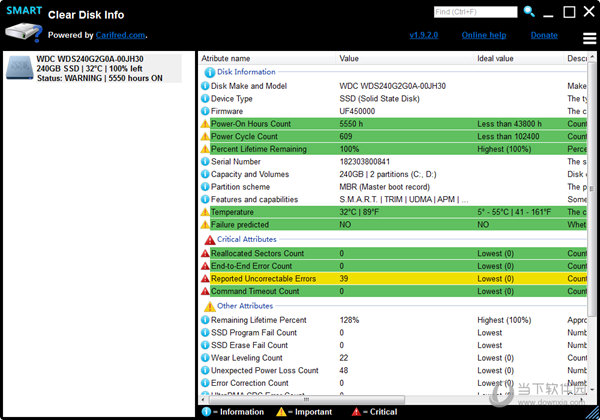This screenshot has width=600, height=420.
Task: Click info icon beside Error Correction Count
Action: click(205, 383)
